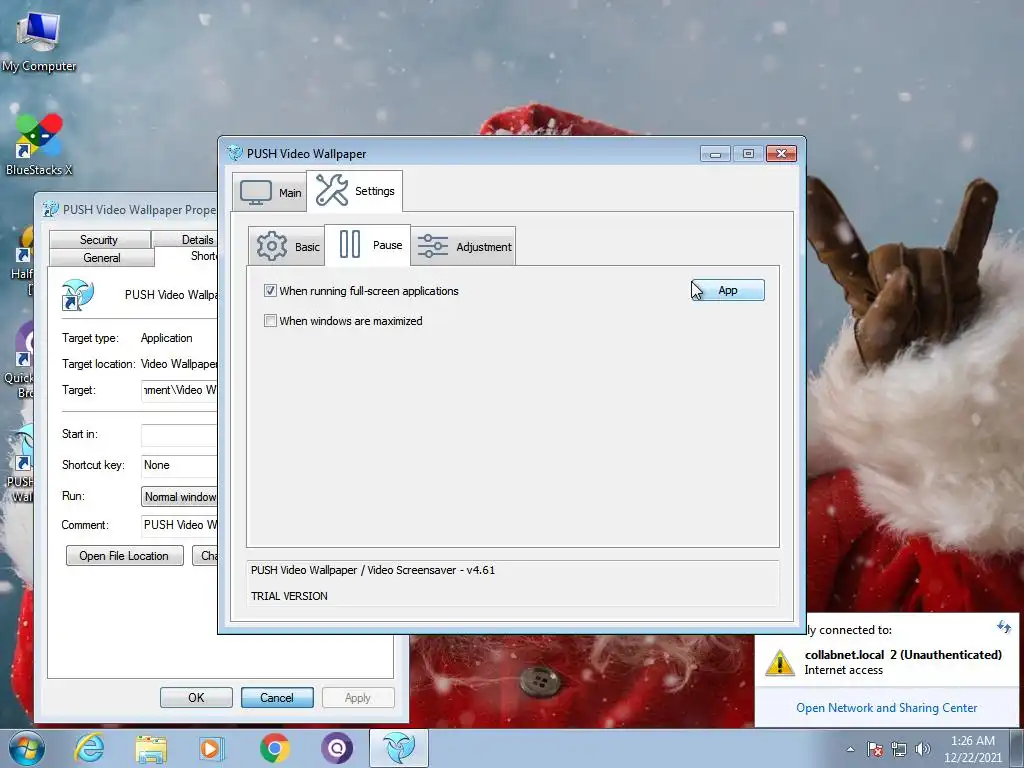
Task: Click the Shortcut key field showing None
Action: click(180, 465)
